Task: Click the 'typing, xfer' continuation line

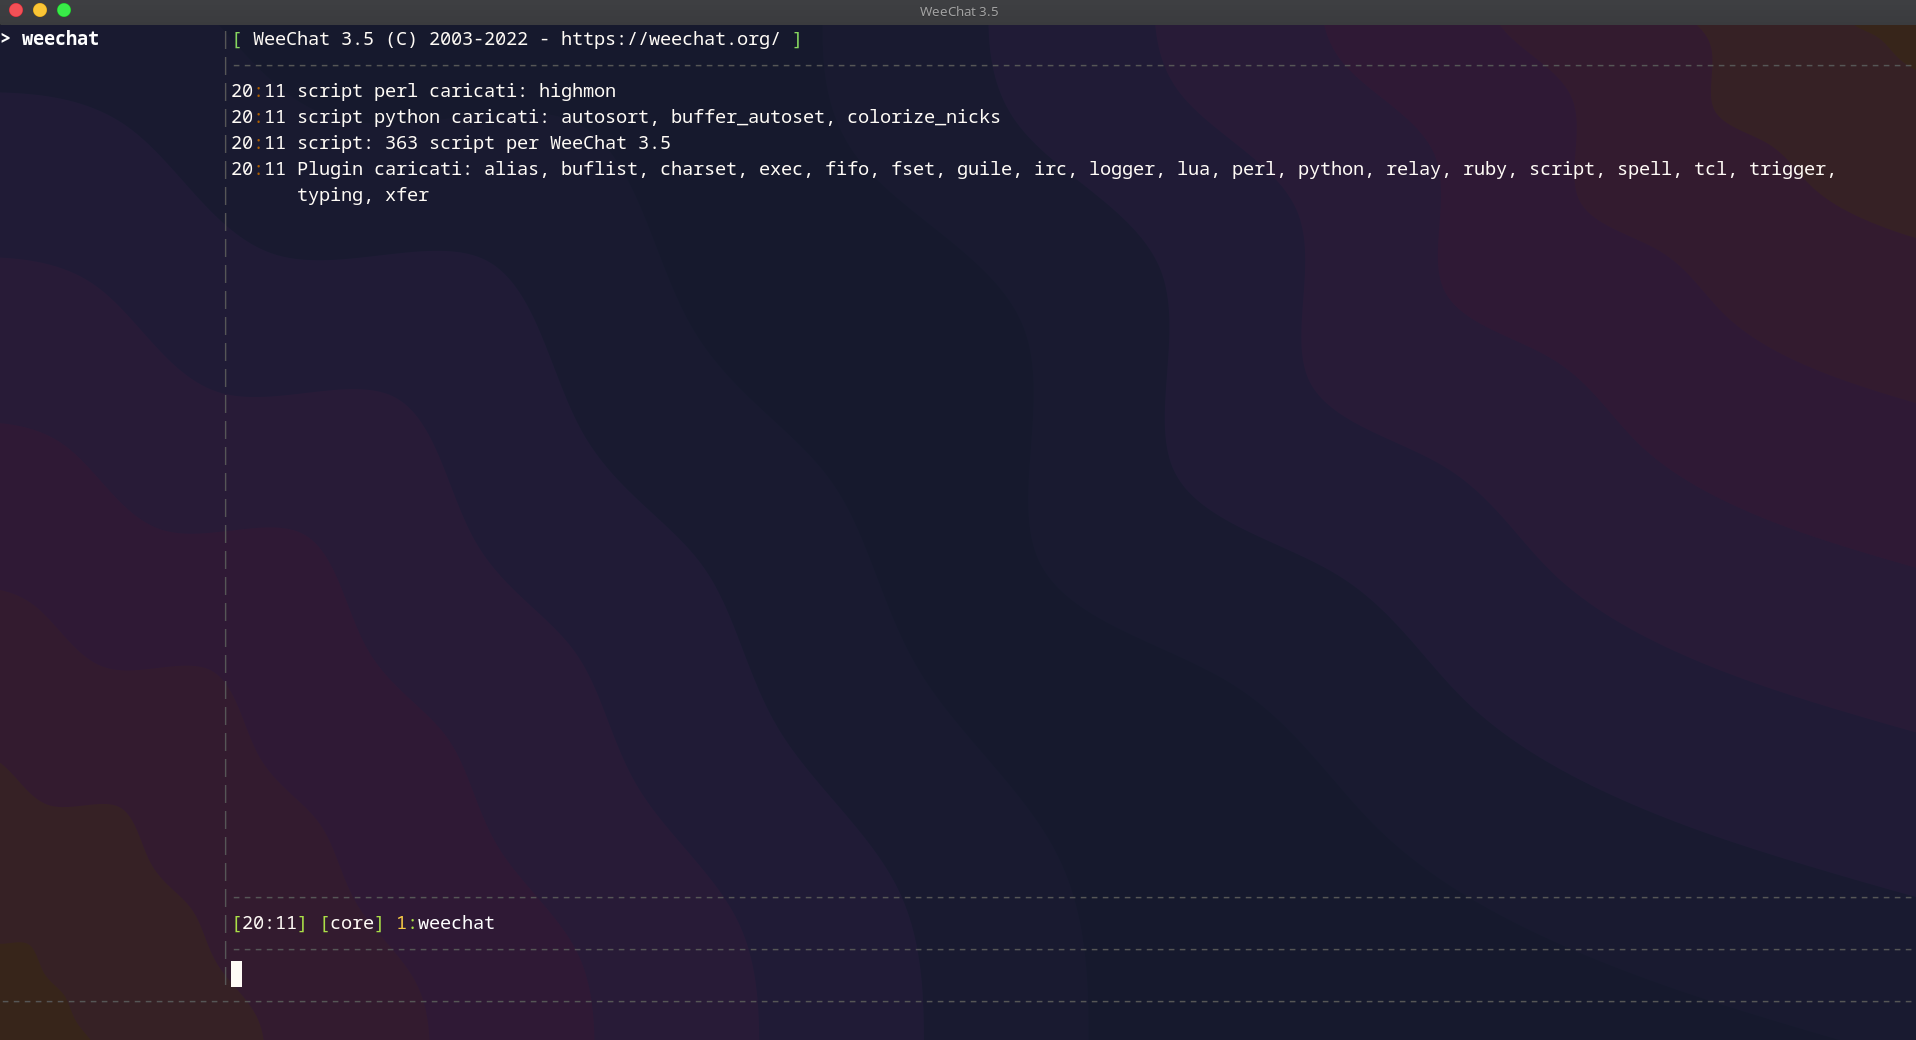Action: [x=363, y=195]
